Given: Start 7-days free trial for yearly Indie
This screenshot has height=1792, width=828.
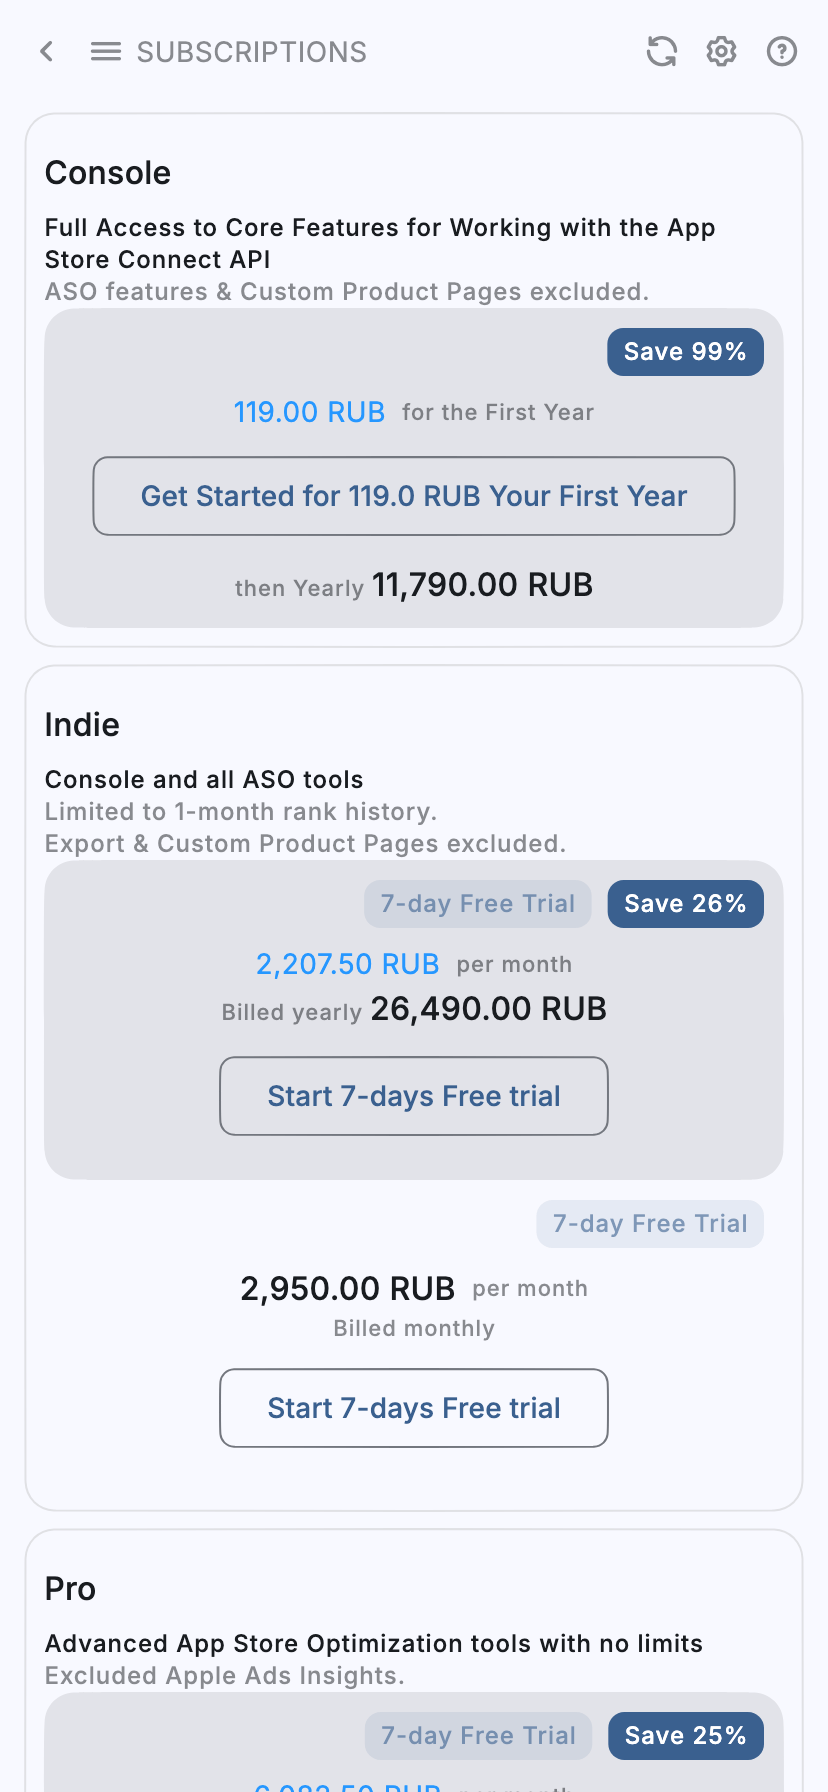Looking at the screenshot, I should coord(414,1096).
